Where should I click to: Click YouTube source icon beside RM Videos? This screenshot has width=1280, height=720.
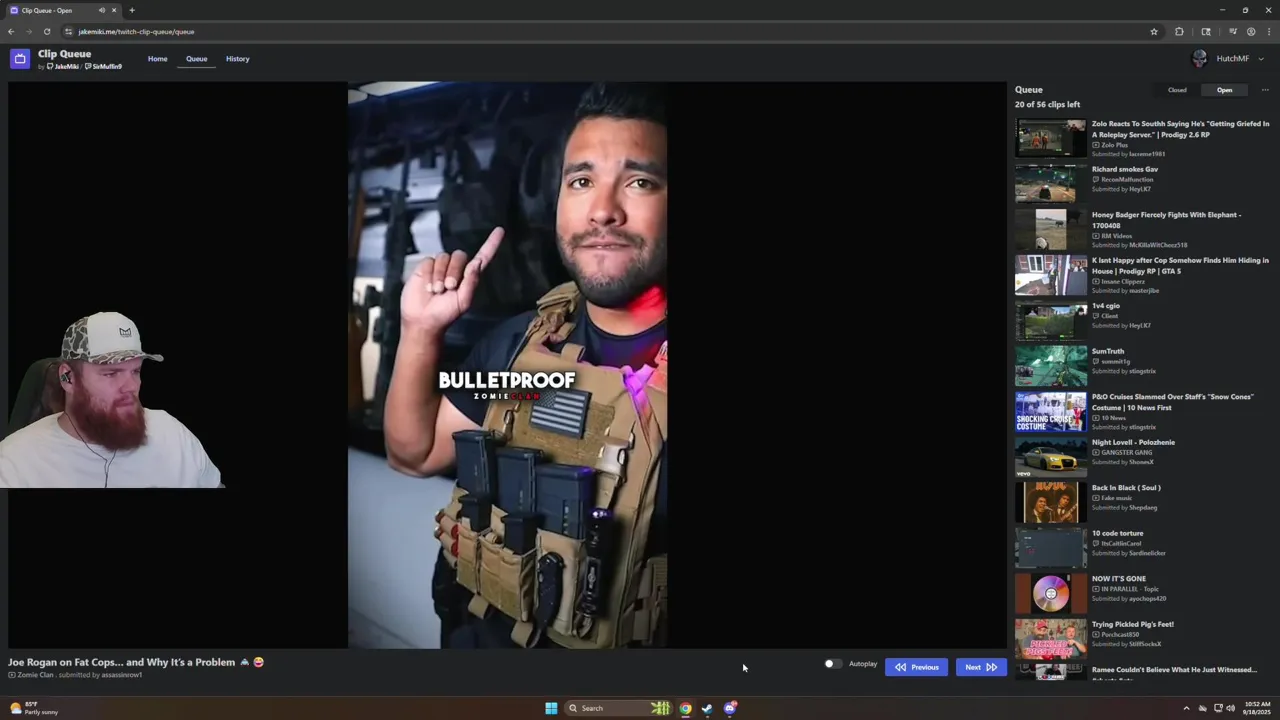[1096, 236]
